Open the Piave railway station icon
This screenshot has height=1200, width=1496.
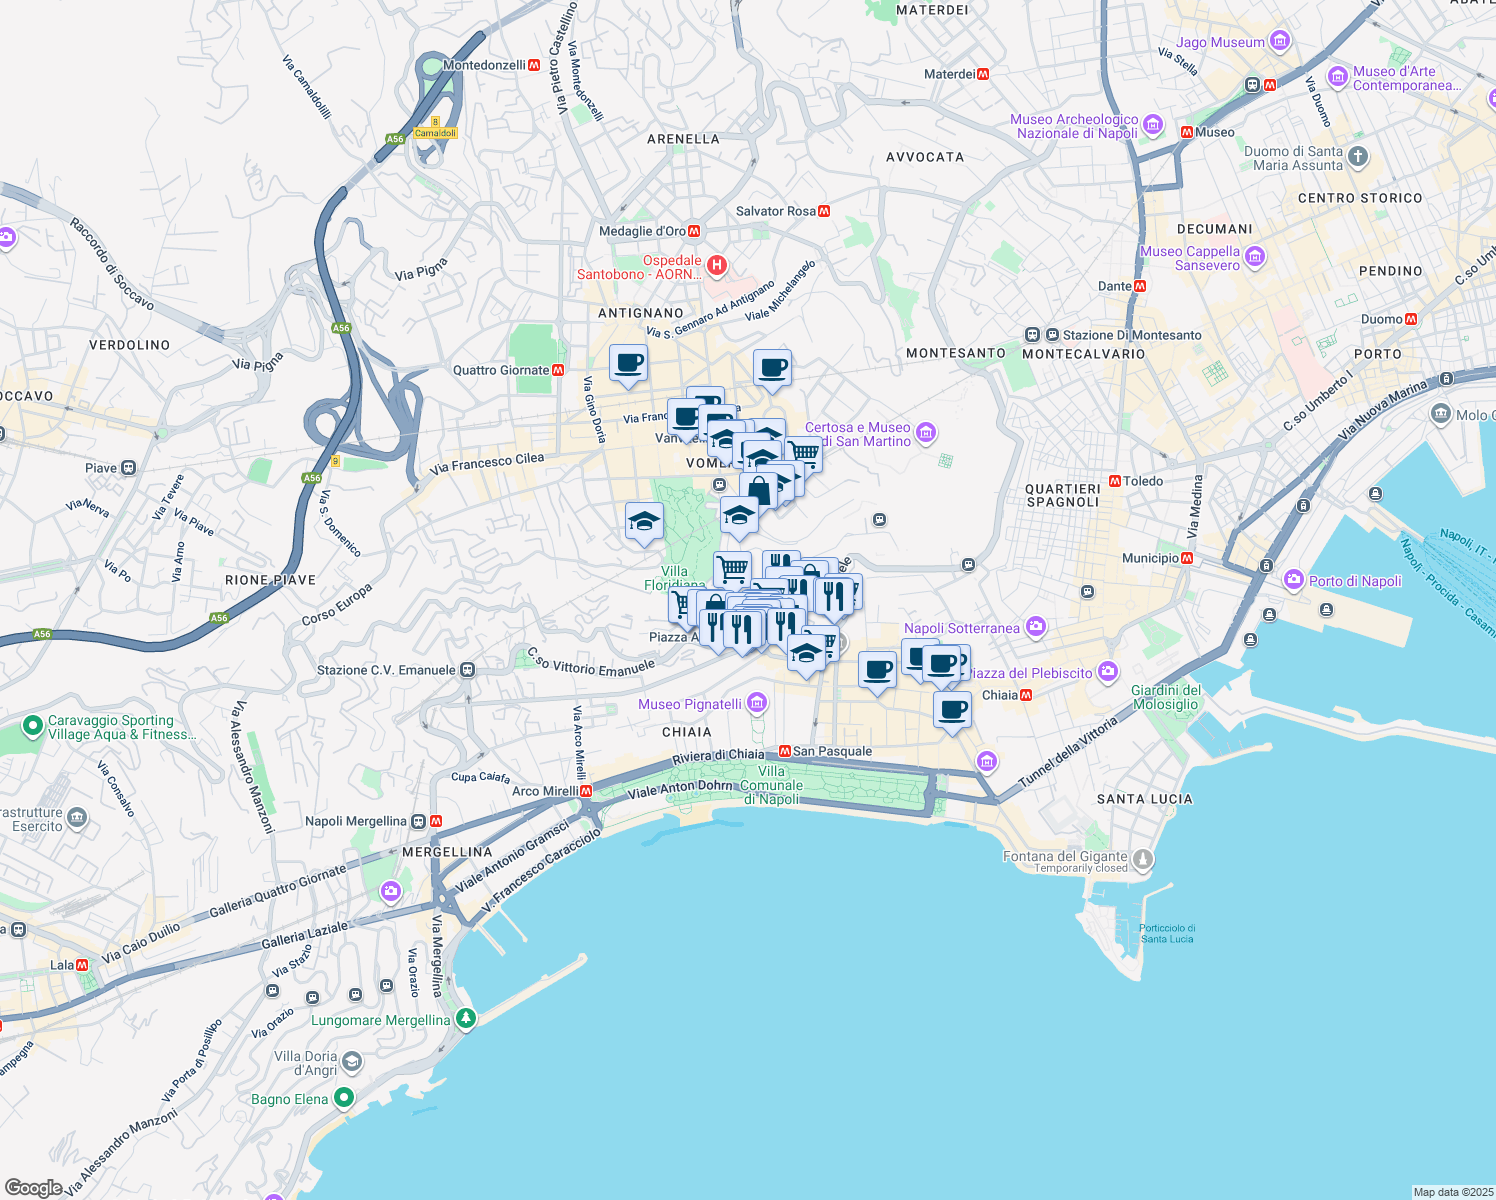pos(128,468)
